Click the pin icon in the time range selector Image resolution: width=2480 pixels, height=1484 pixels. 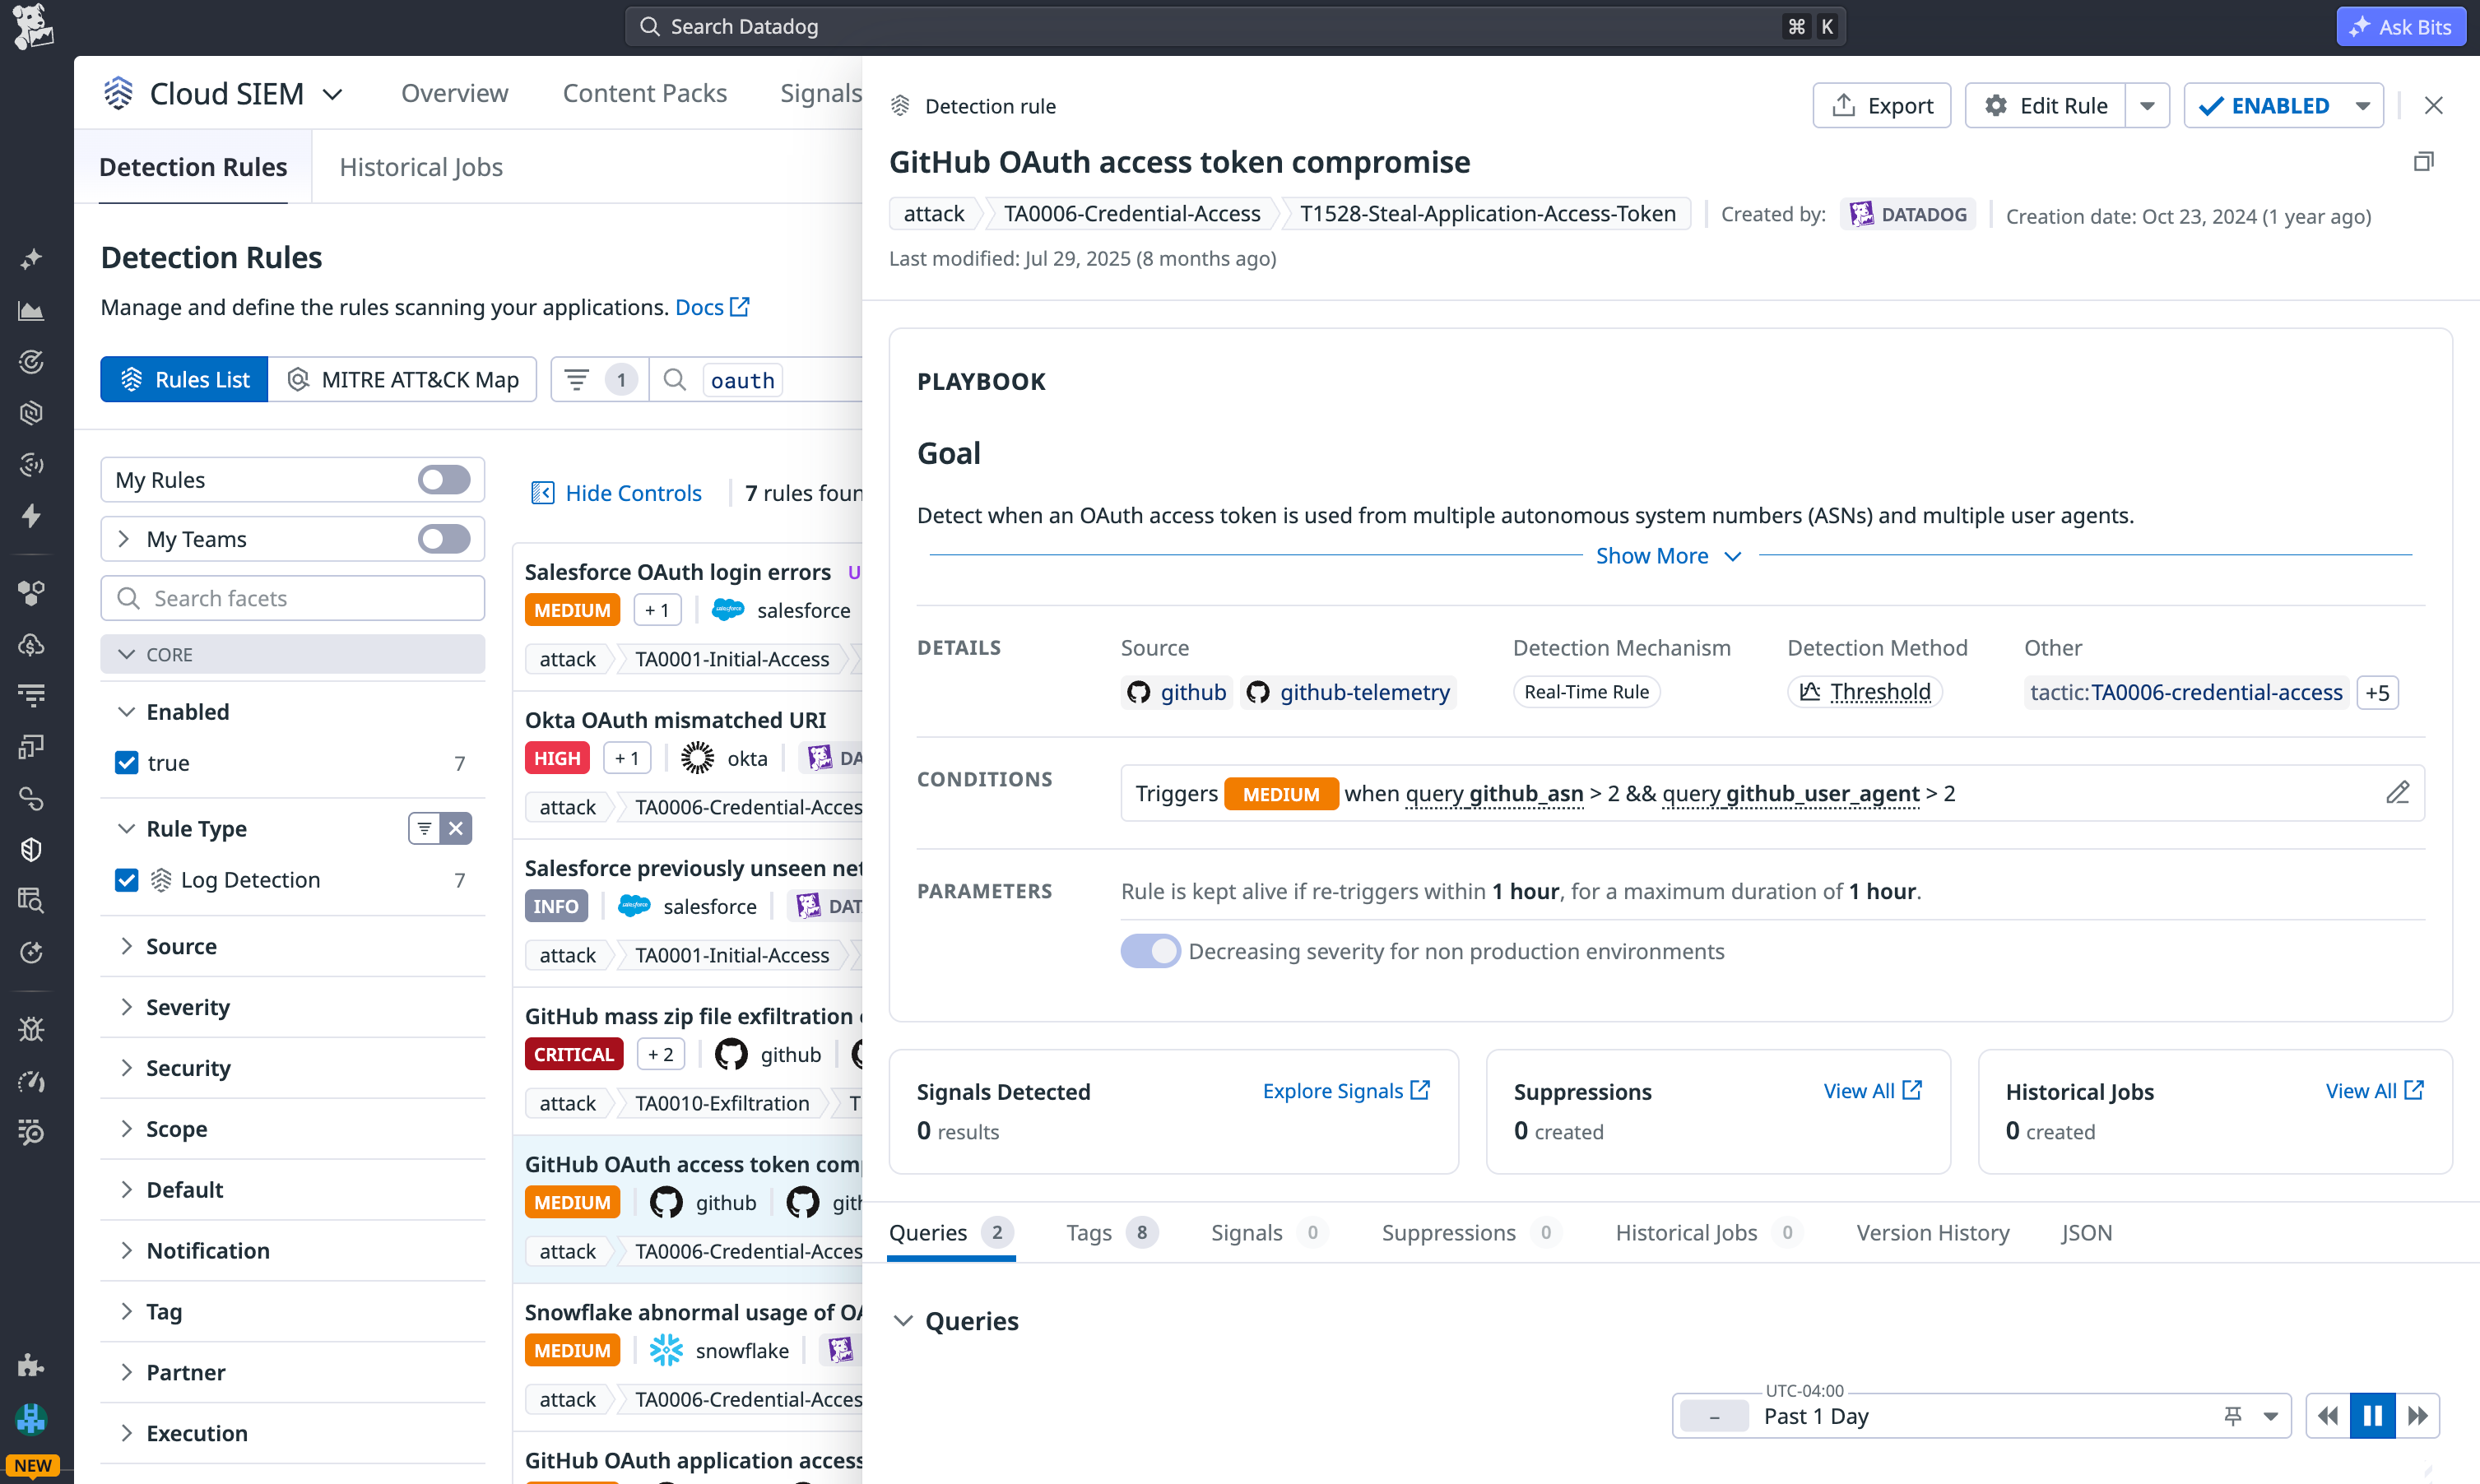[x=2233, y=1415]
